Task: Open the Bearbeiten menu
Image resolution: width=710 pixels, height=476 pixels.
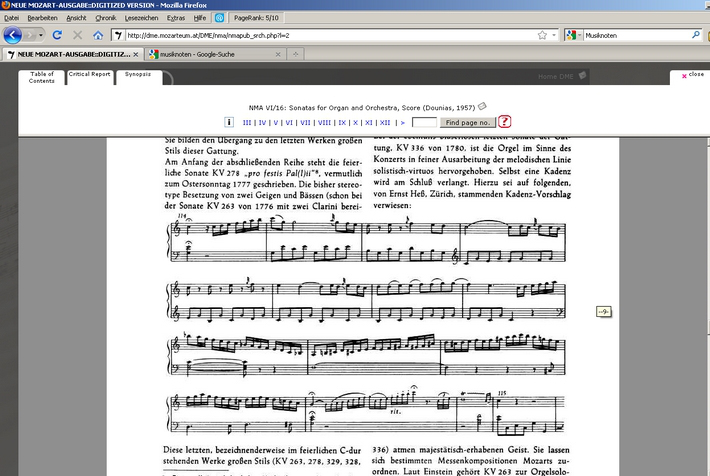Action: [42, 18]
